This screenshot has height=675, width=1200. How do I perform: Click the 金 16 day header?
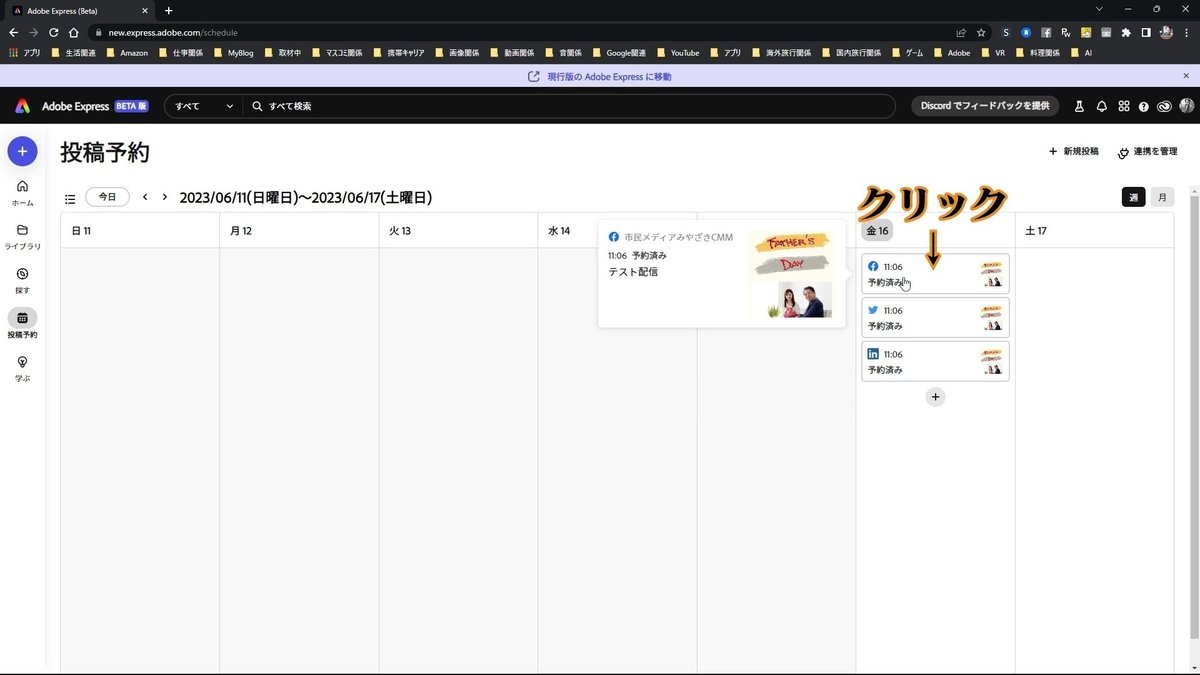pos(877,231)
